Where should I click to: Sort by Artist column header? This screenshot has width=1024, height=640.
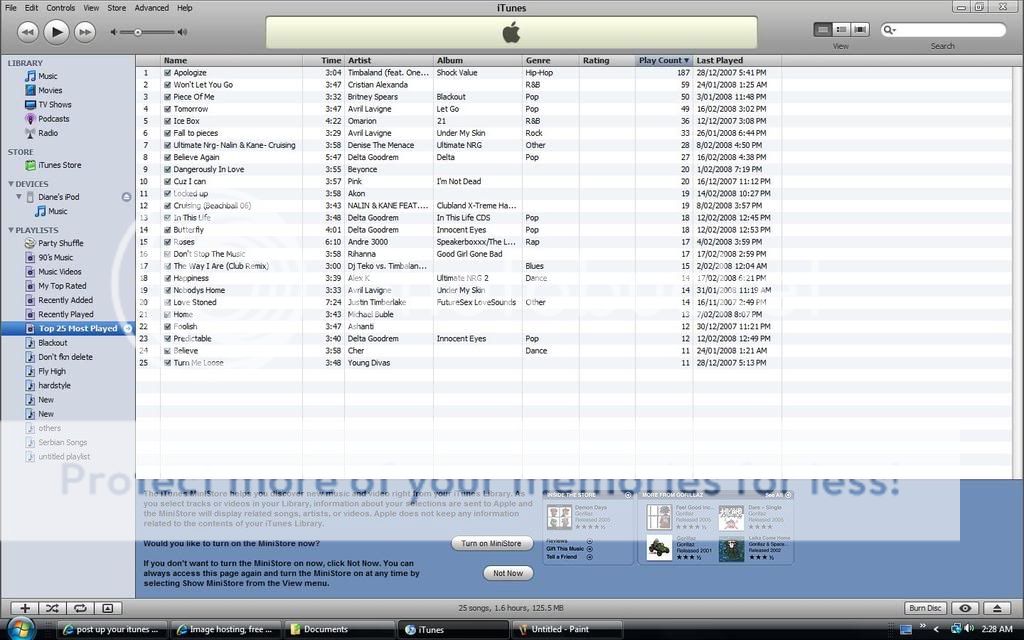coord(389,60)
